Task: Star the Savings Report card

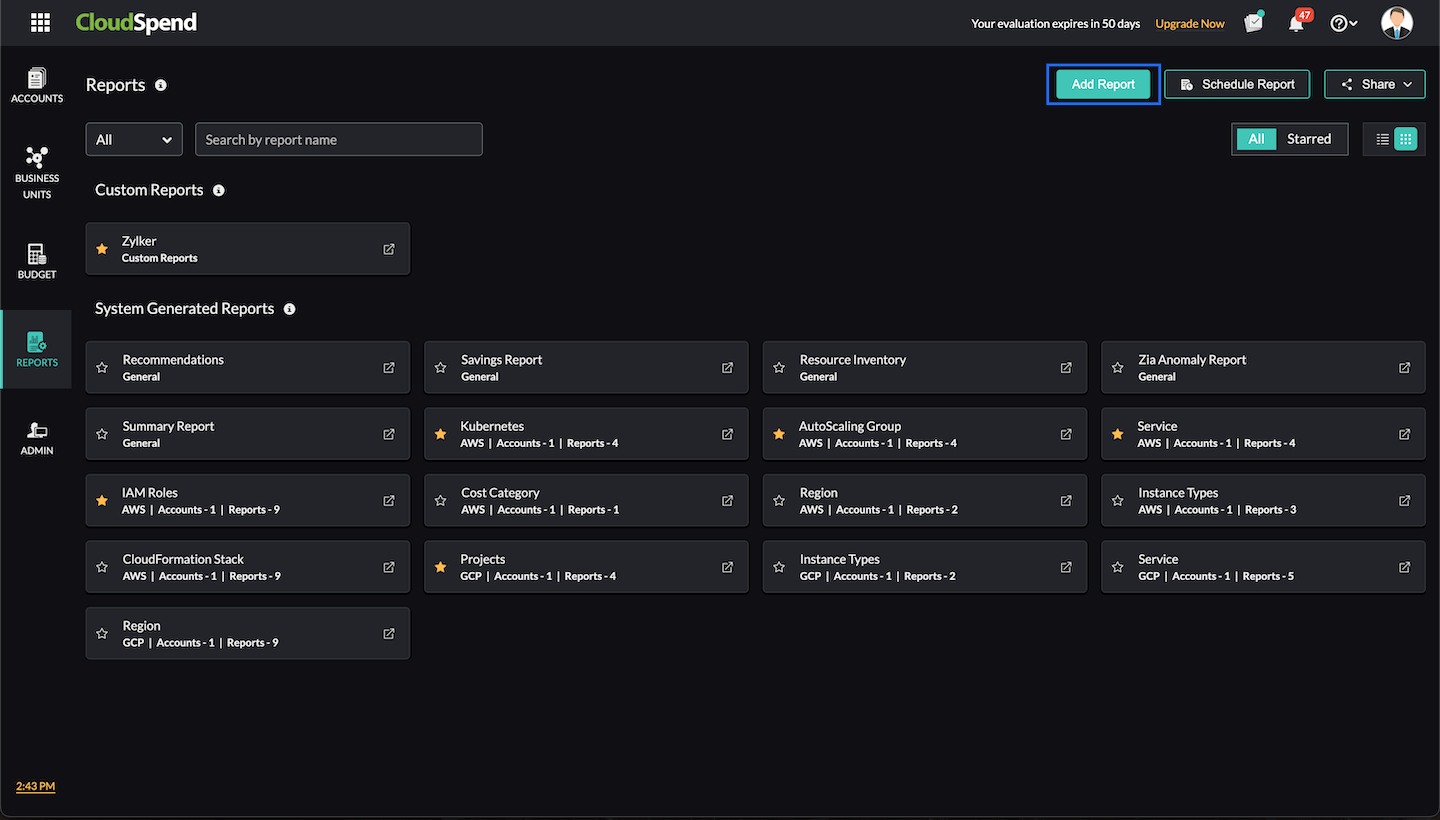Action: click(440, 368)
